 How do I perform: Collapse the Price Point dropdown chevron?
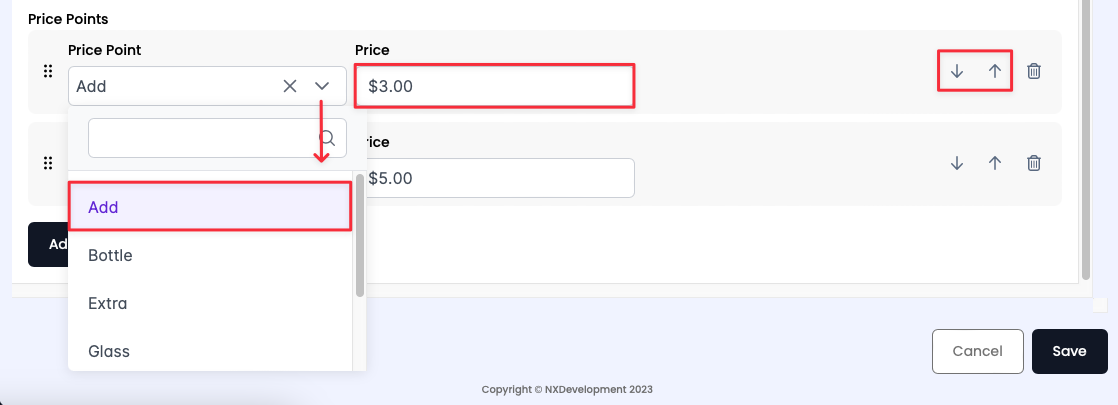coord(322,86)
